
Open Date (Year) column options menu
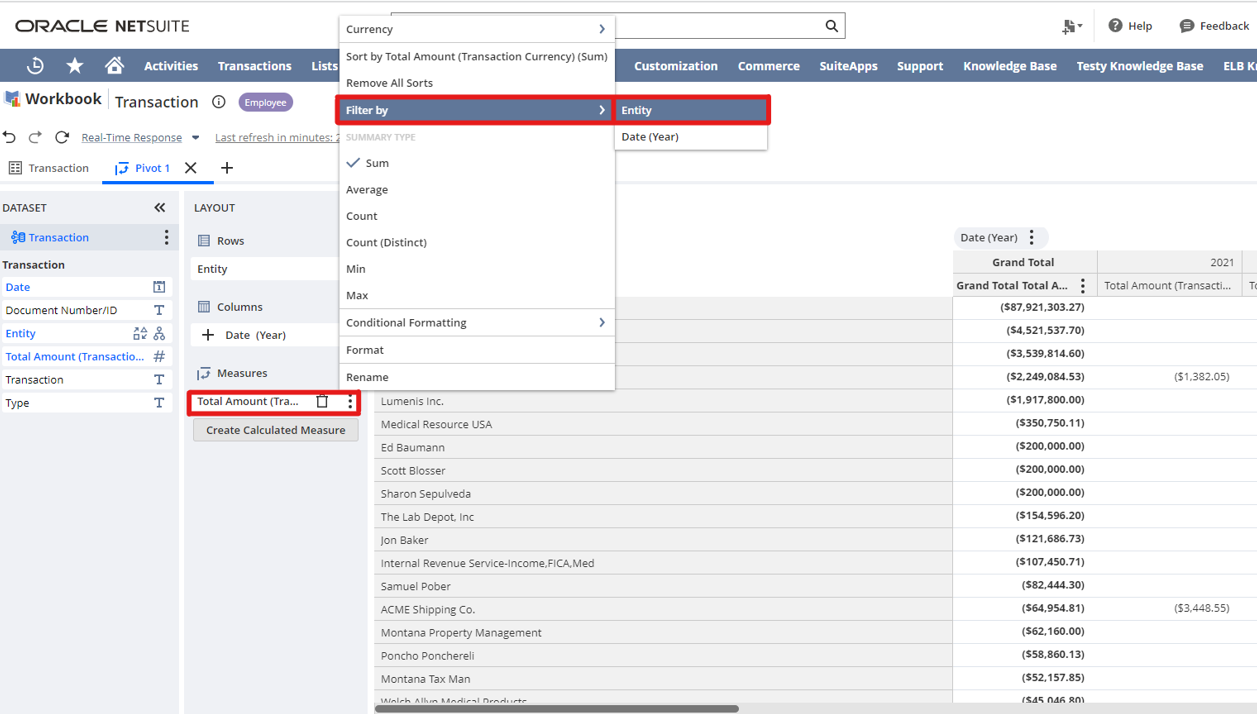[x=1032, y=238]
